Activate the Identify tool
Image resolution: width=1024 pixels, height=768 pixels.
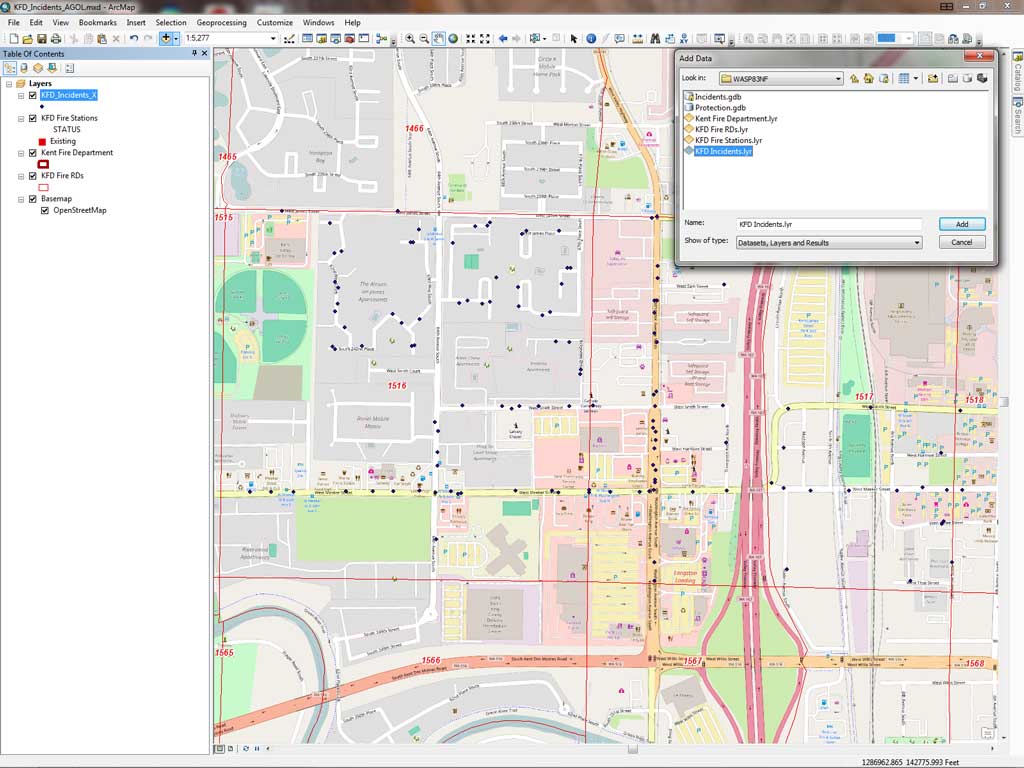click(591, 39)
